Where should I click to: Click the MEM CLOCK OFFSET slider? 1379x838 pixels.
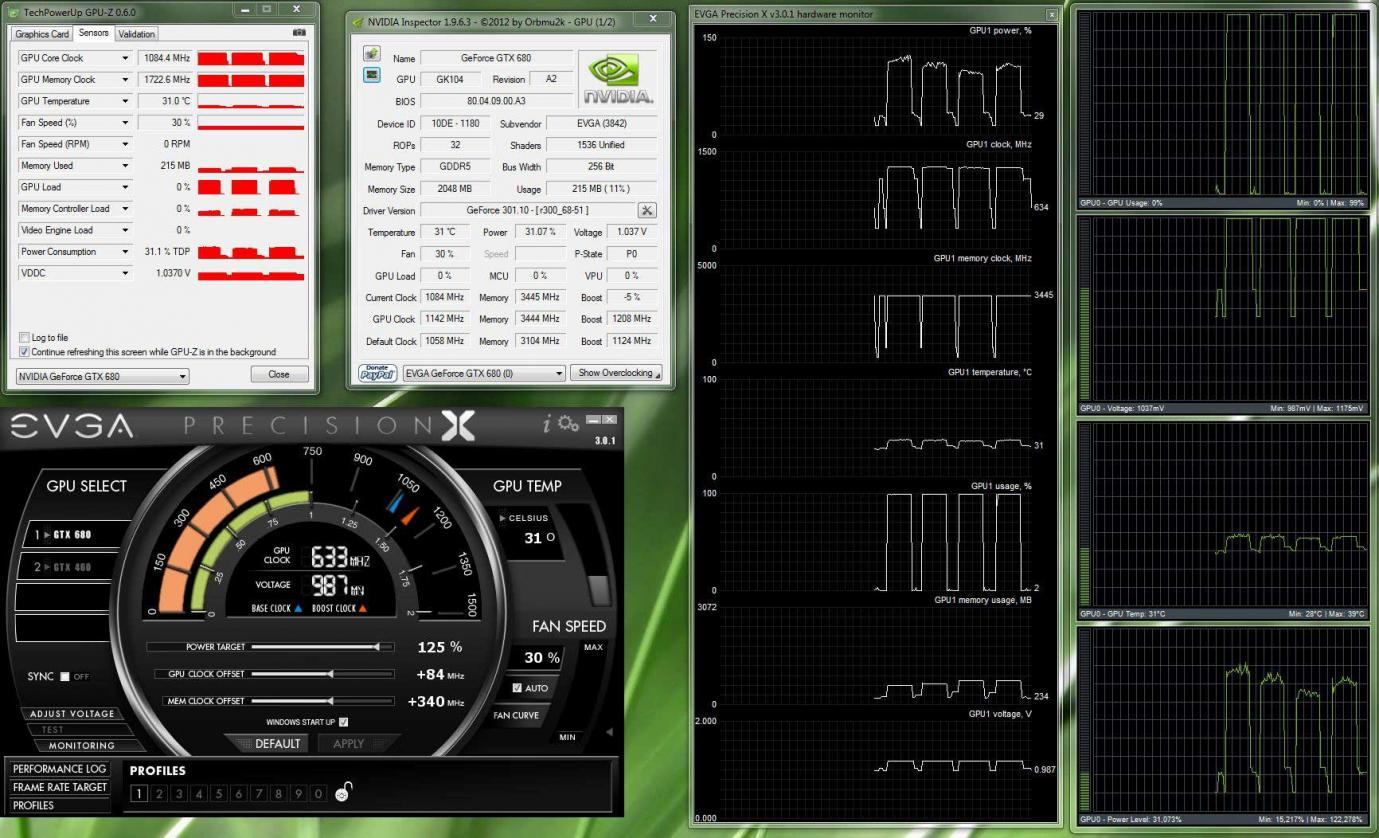[322, 701]
